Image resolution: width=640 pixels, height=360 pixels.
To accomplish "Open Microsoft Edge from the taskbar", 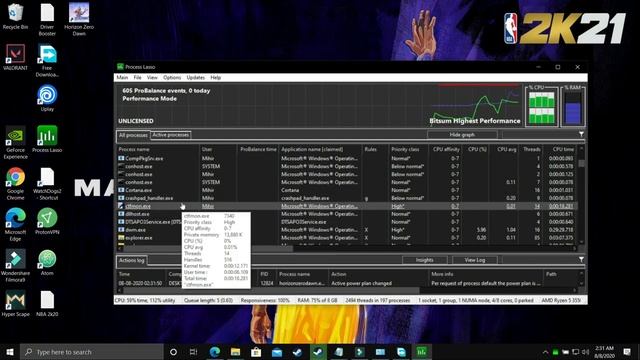I will click(215, 351).
